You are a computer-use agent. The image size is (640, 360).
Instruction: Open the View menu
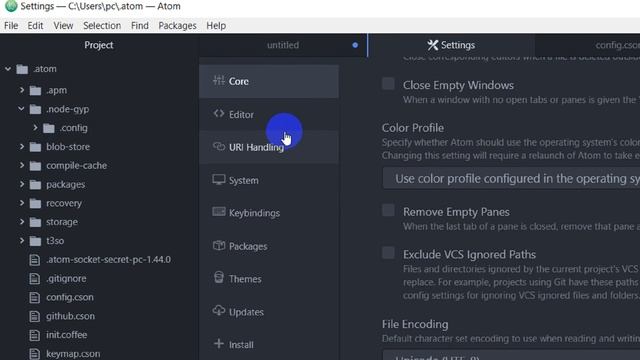(63, 25)
